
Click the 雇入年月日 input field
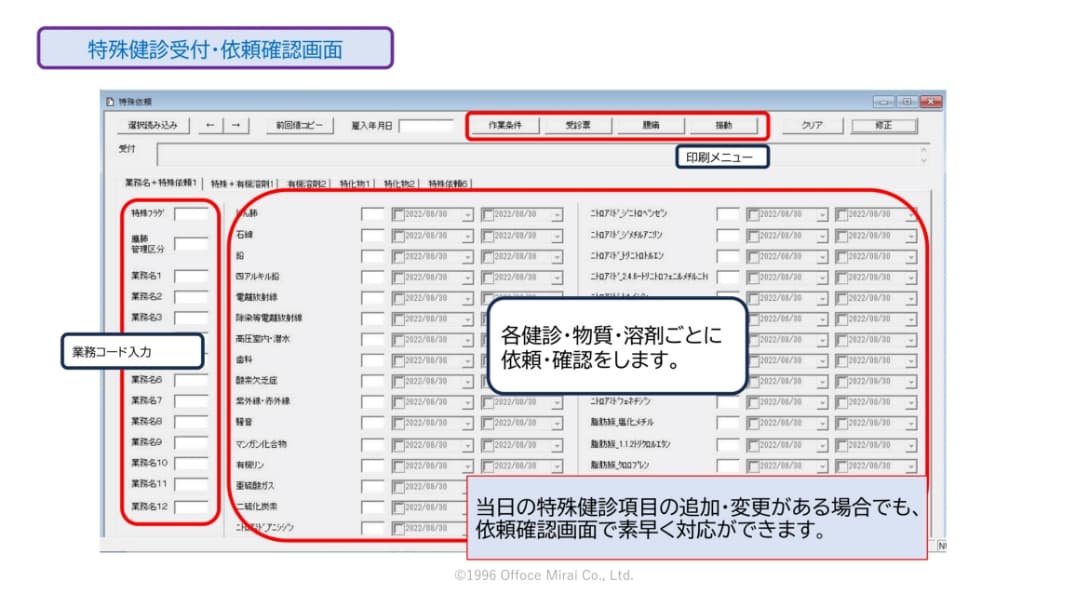[426, 126]
